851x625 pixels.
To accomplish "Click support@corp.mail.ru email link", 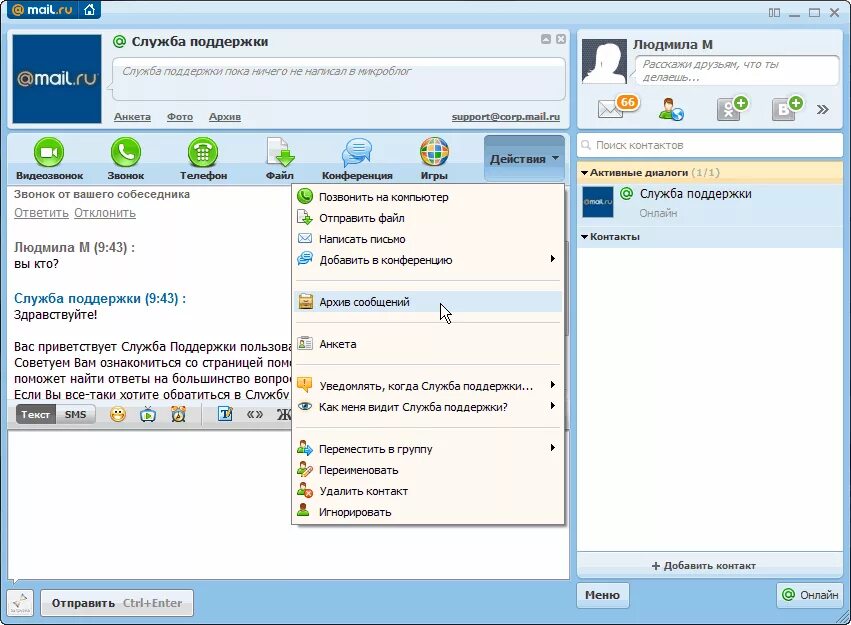I will [x=505, y=117].
